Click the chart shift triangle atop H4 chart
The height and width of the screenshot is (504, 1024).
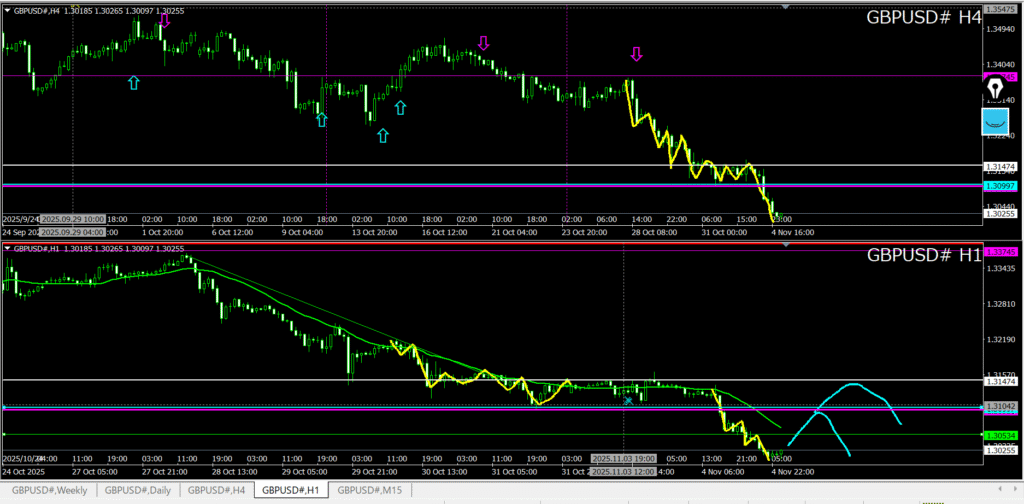click(785, 7)
